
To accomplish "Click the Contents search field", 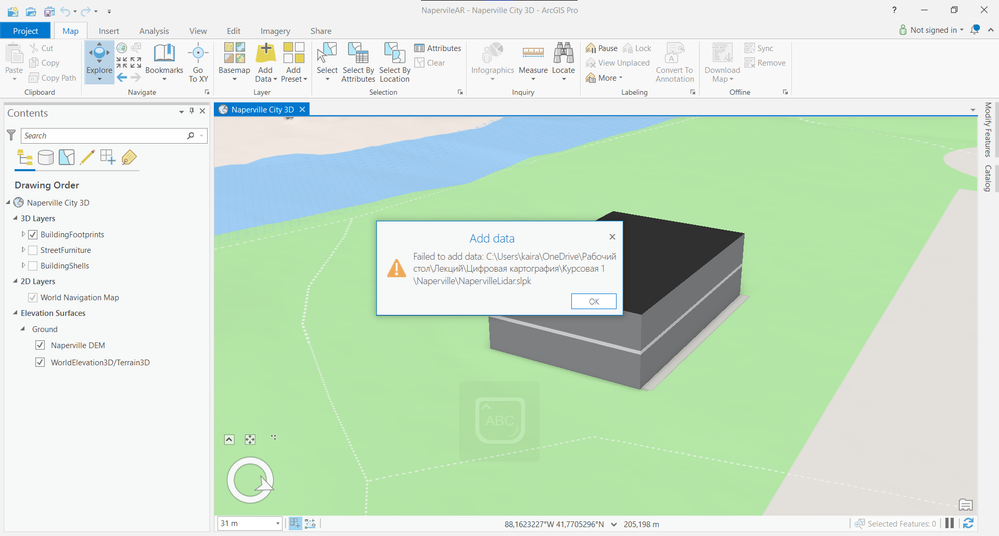I will click(114, 135).
